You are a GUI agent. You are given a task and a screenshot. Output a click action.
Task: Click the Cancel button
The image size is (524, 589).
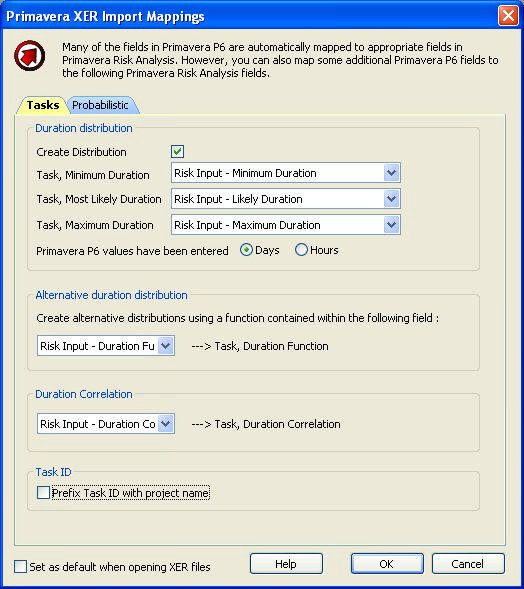tap(468, 564)
